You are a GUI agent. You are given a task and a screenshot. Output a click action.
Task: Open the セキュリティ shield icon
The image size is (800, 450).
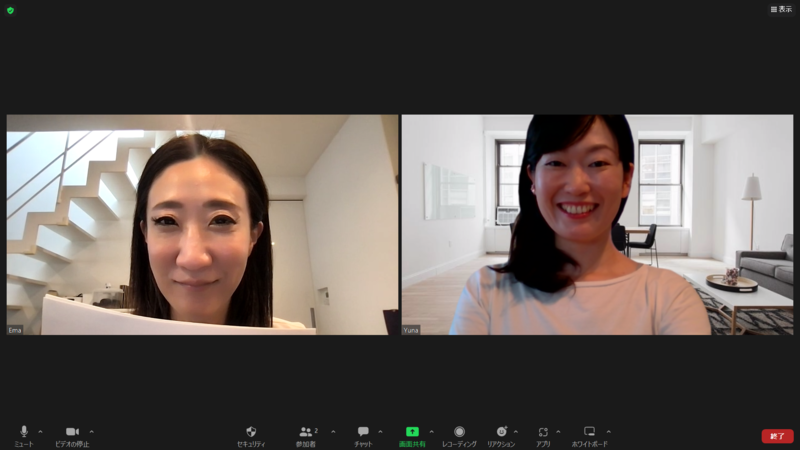pos(251,432)
